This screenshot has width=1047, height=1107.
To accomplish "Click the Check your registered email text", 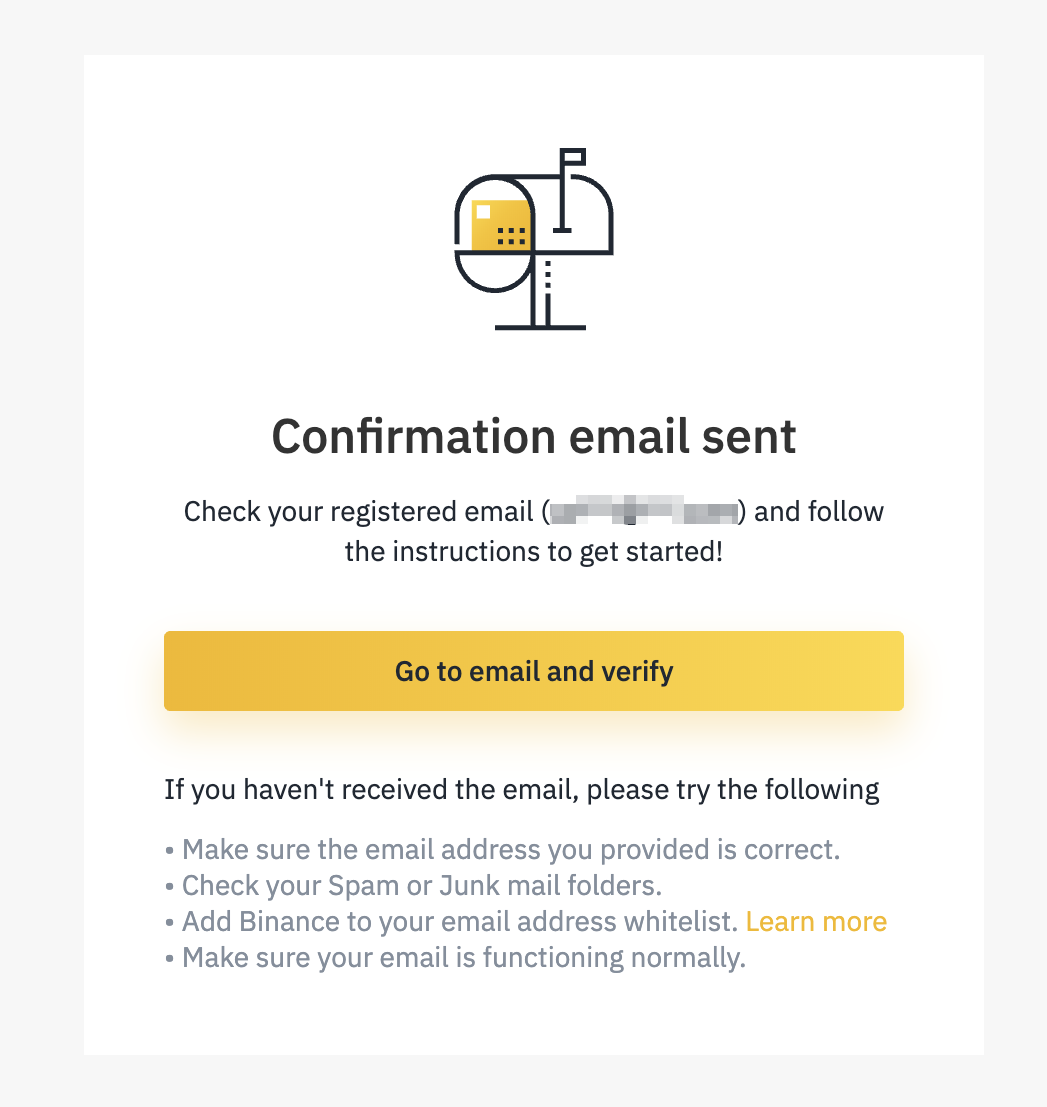I will [359, 512].
